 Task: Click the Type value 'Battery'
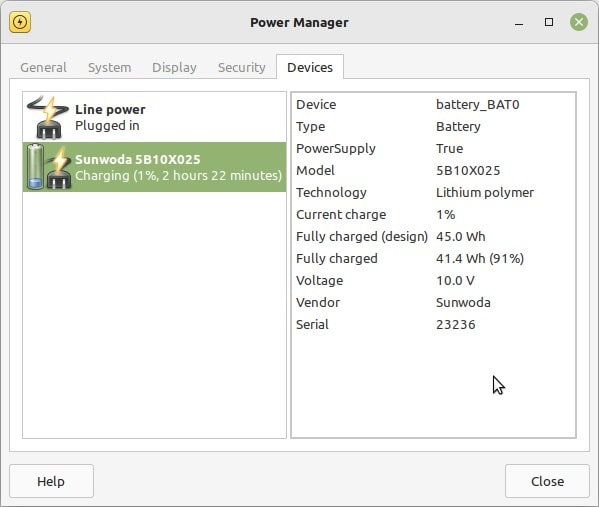[x=458, y=127]
